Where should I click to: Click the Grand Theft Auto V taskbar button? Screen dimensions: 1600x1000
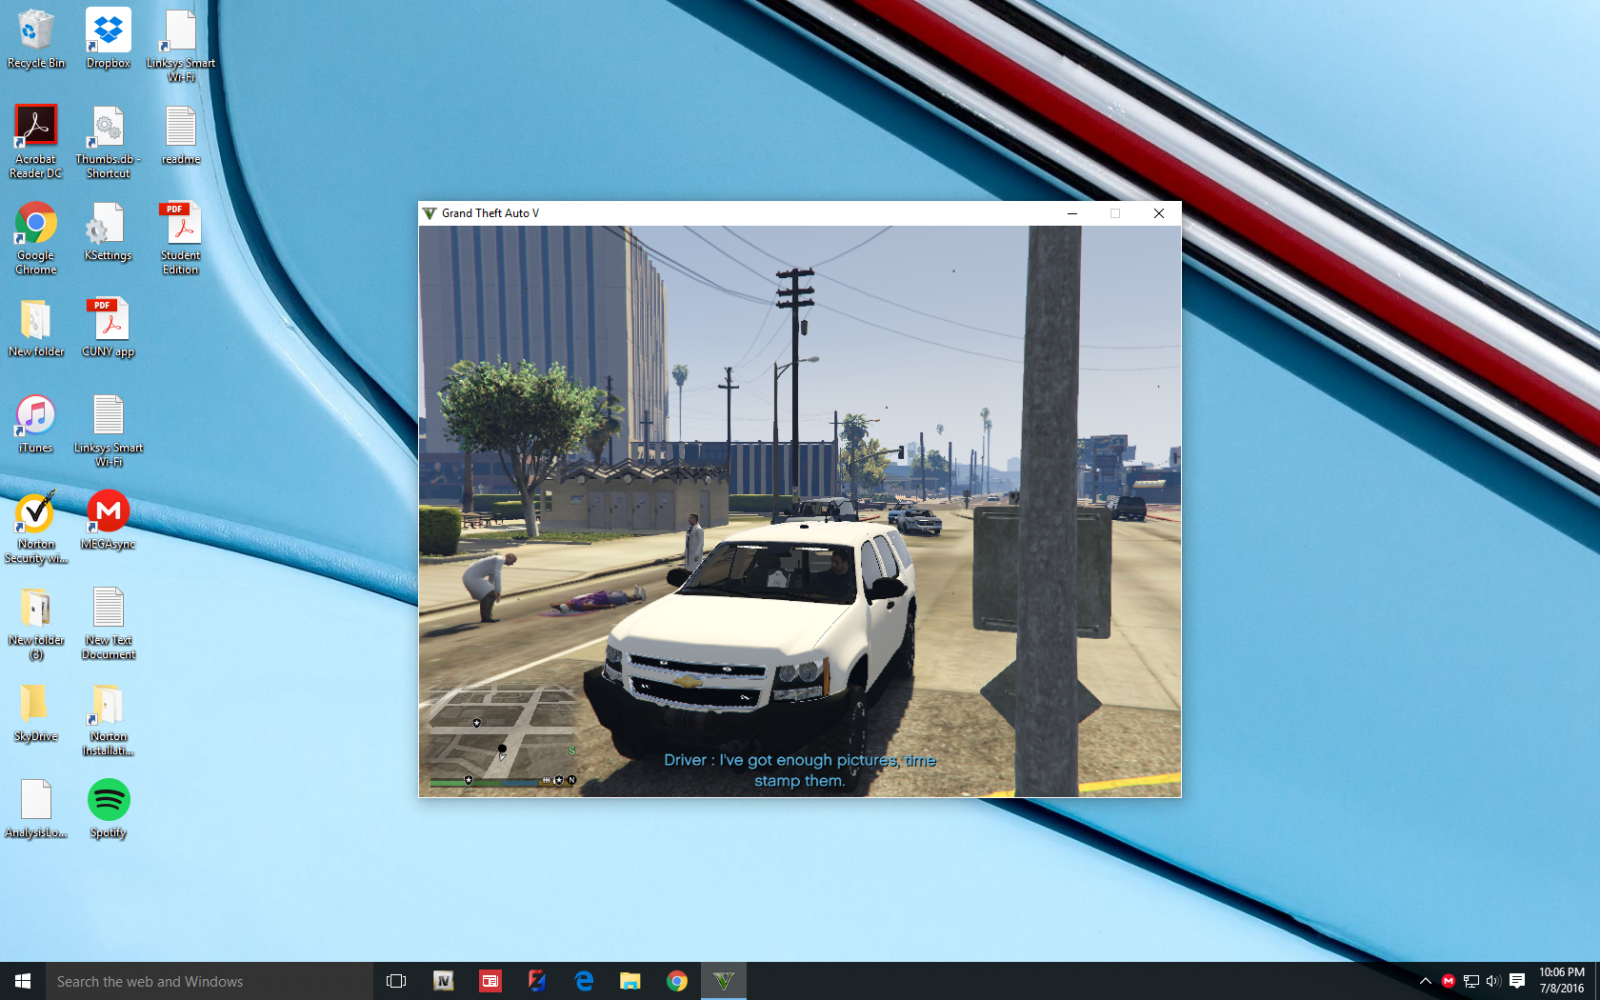(x=724, y=981)
